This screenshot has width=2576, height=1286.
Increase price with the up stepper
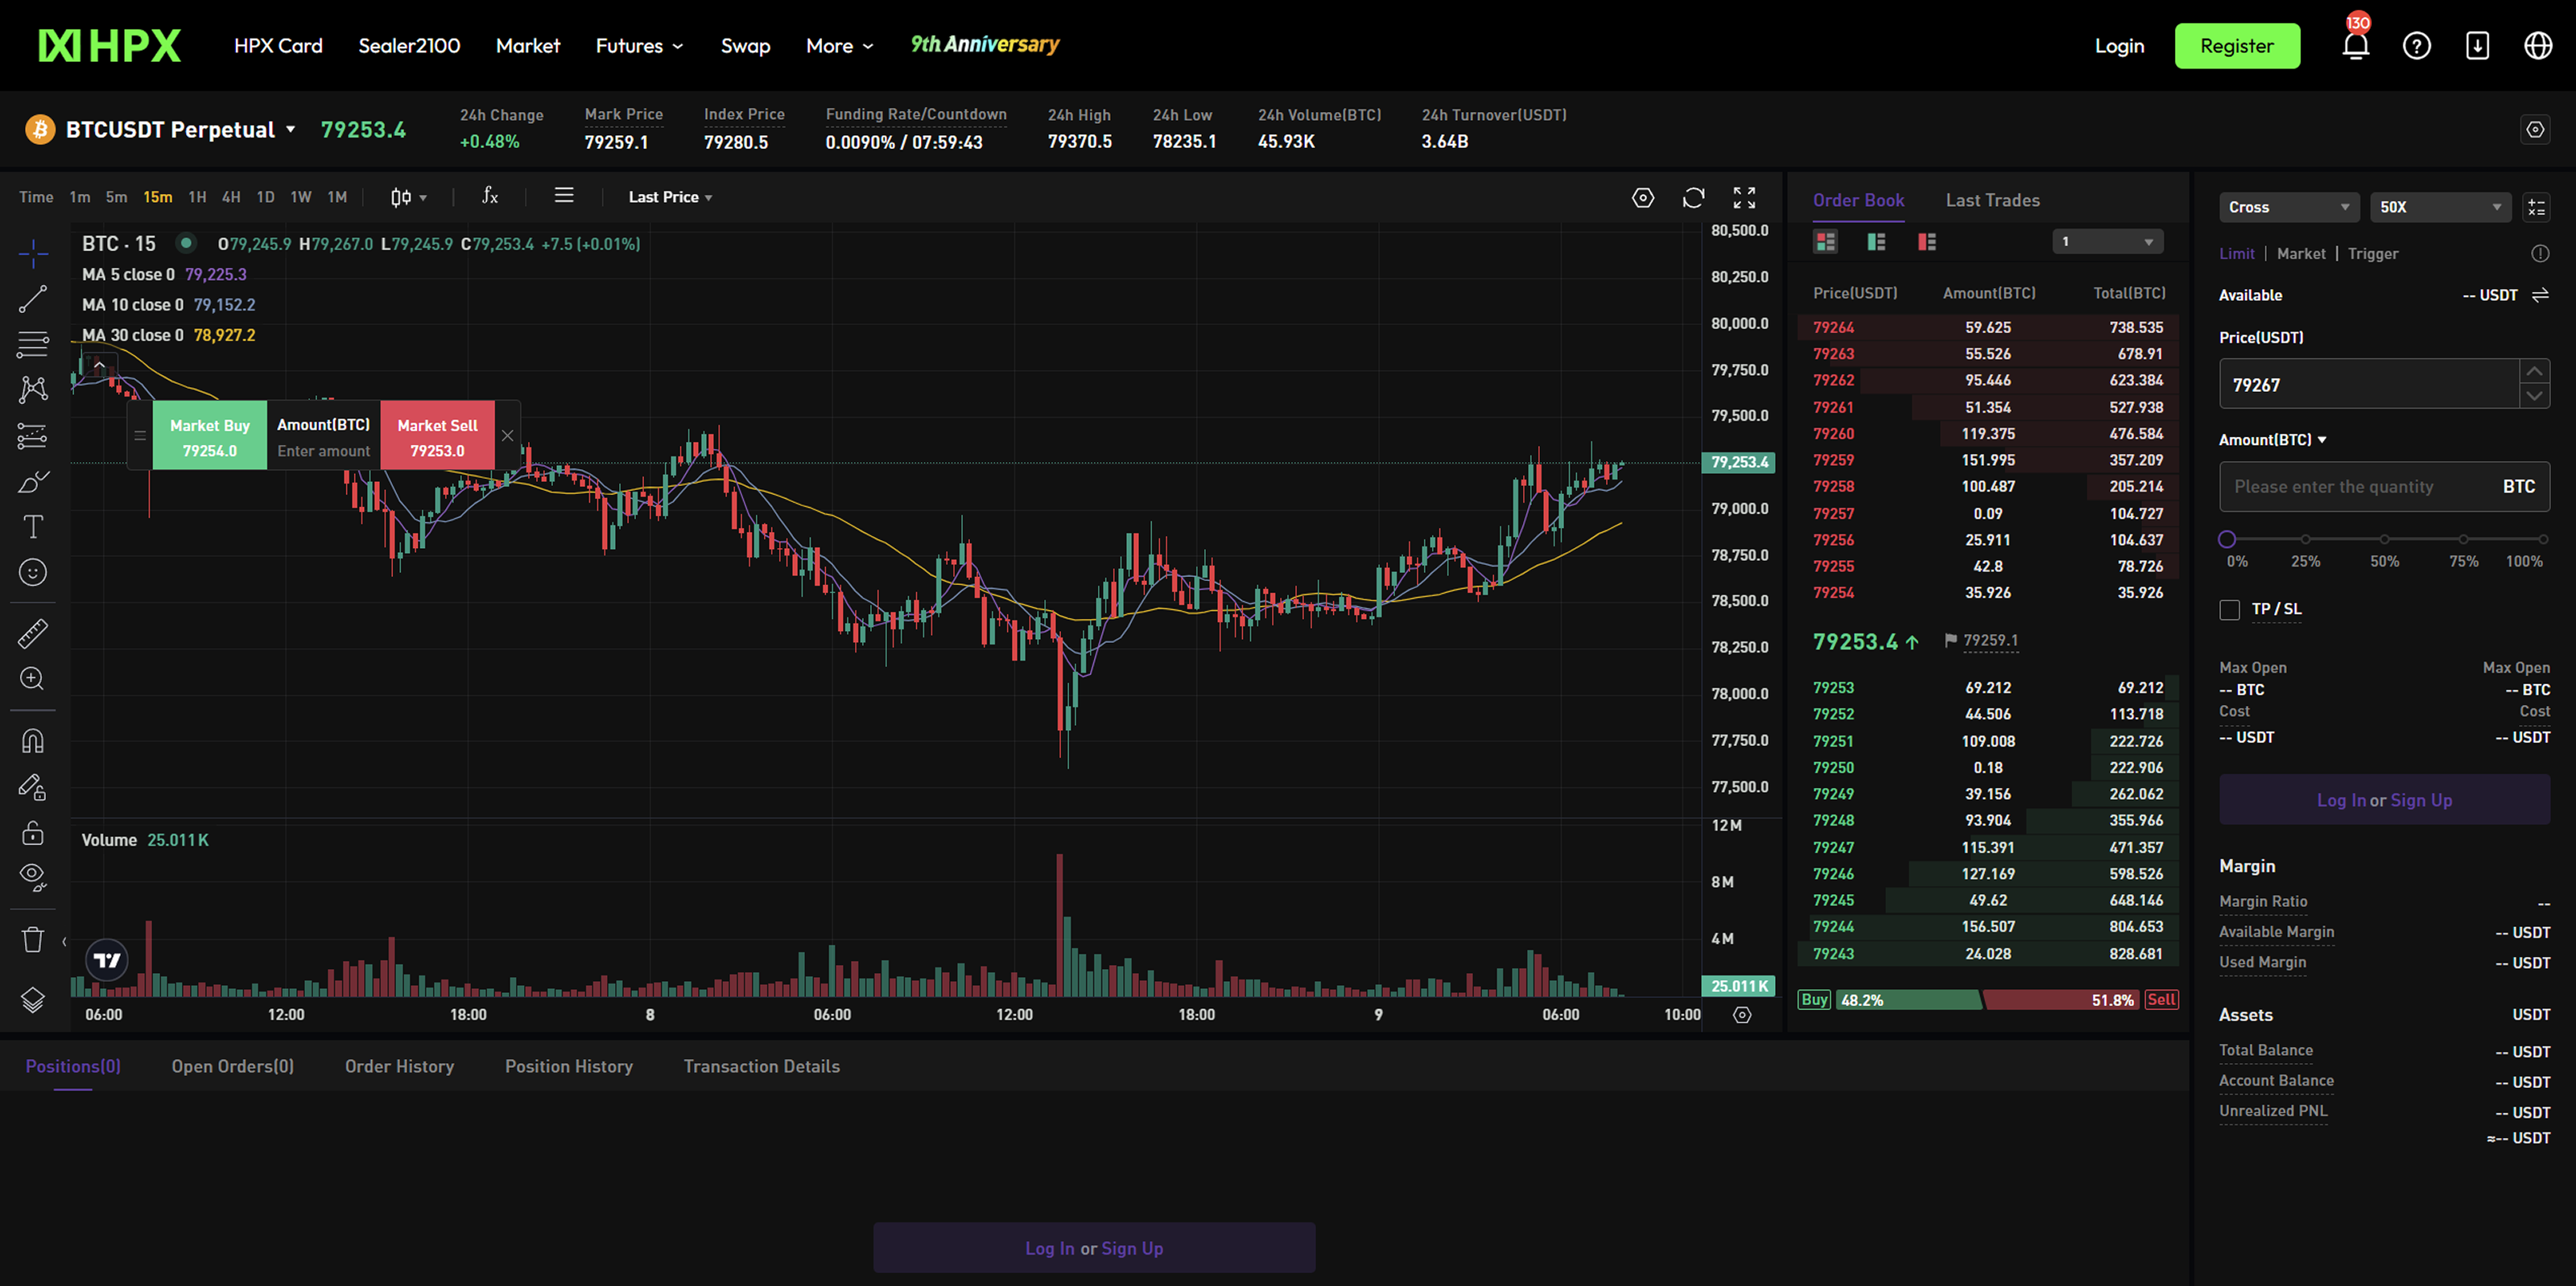(x=2534, y=371)
